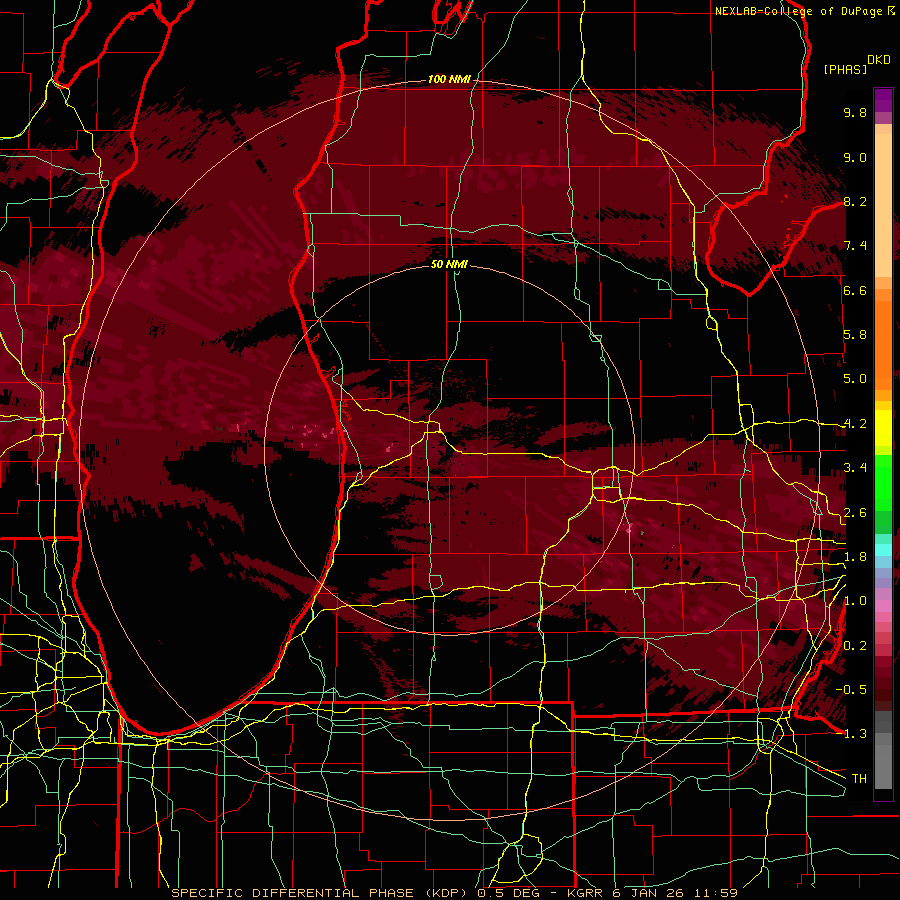Select the 7.4 scale value
This screenshot has height=900, width=900.
tap(855, 246)
